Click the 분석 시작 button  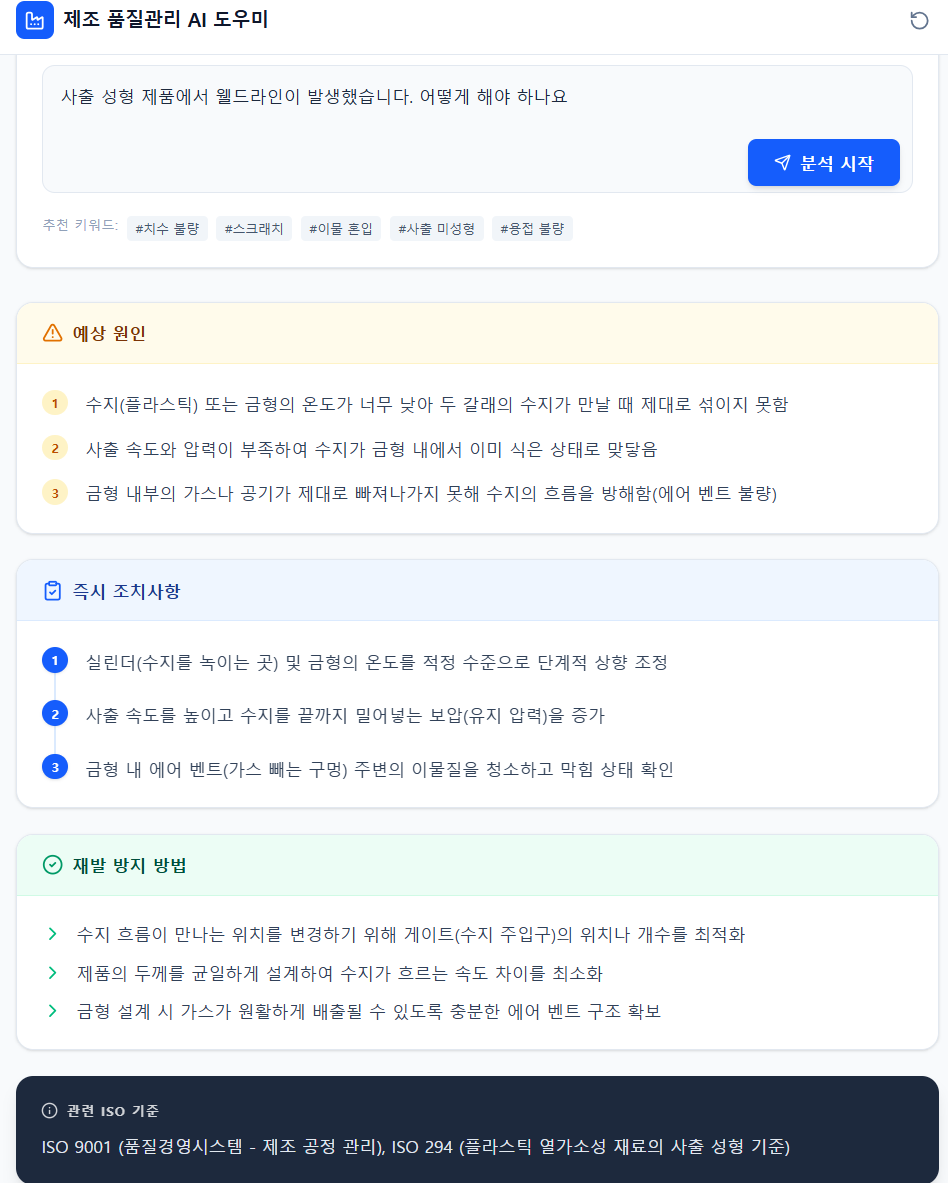(x=824, y=162)
